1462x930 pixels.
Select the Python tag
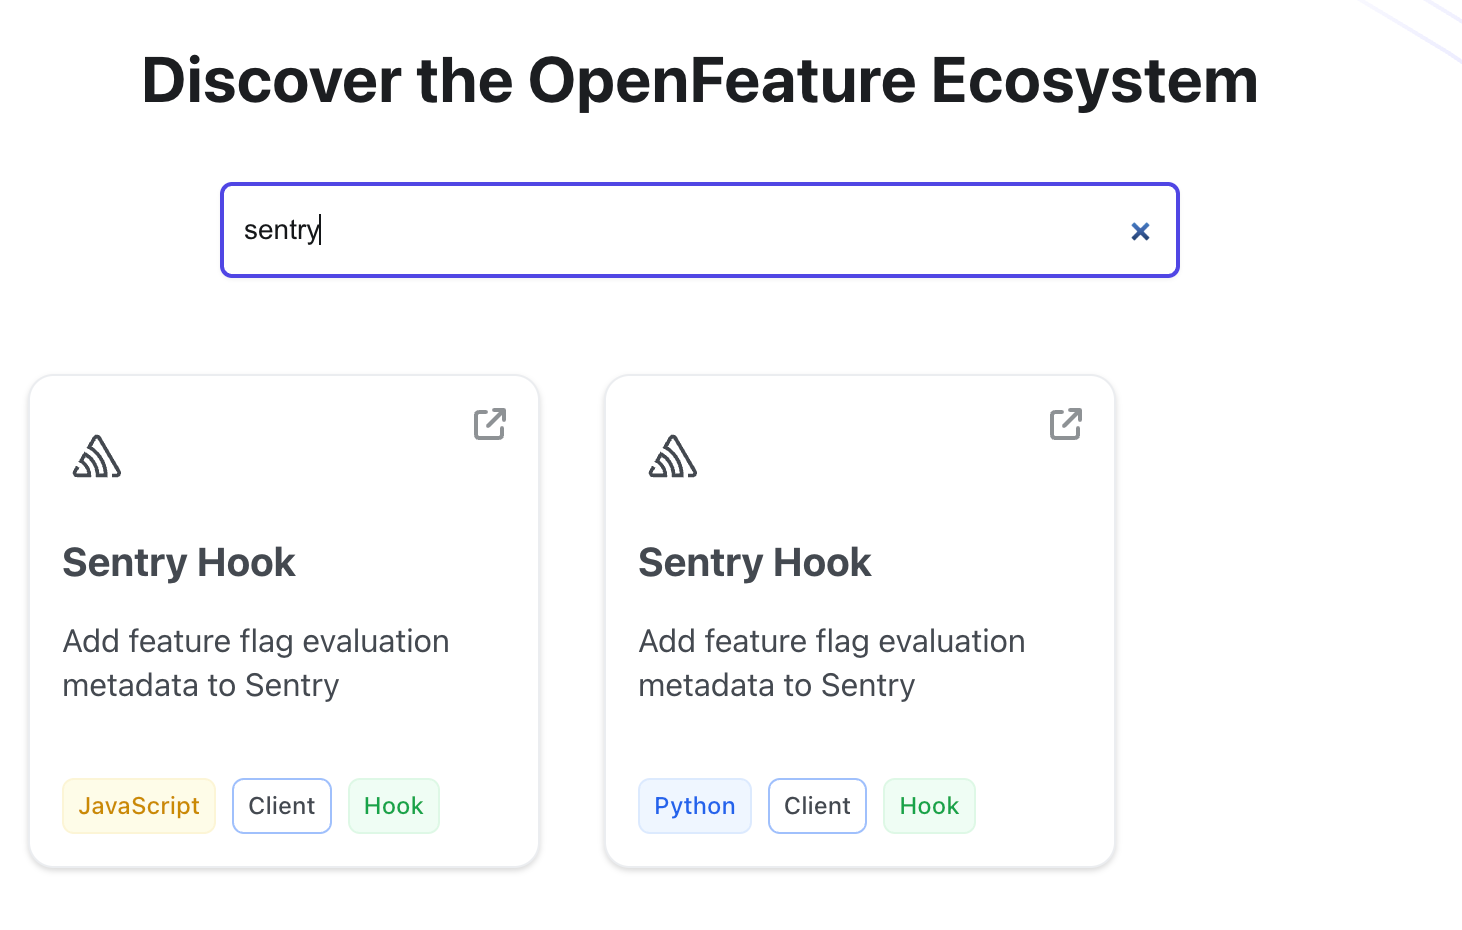[x=694, y=806]
